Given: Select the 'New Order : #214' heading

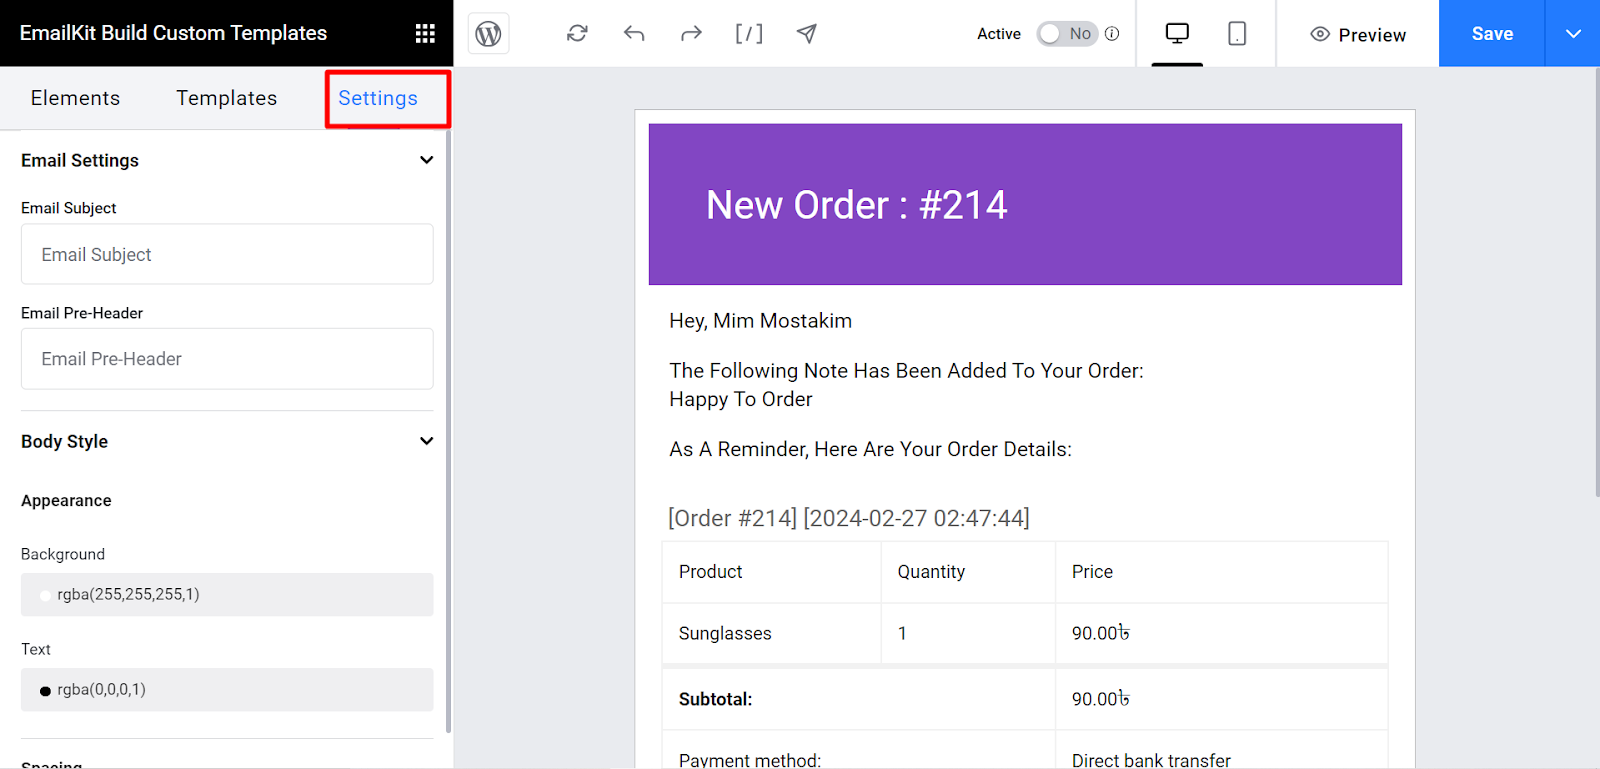Looking at the screenshot, I should coord(857,205).
